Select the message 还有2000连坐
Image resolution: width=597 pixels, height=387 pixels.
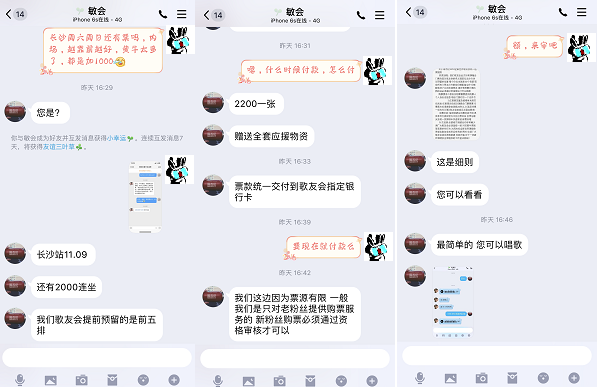point(66,287)
